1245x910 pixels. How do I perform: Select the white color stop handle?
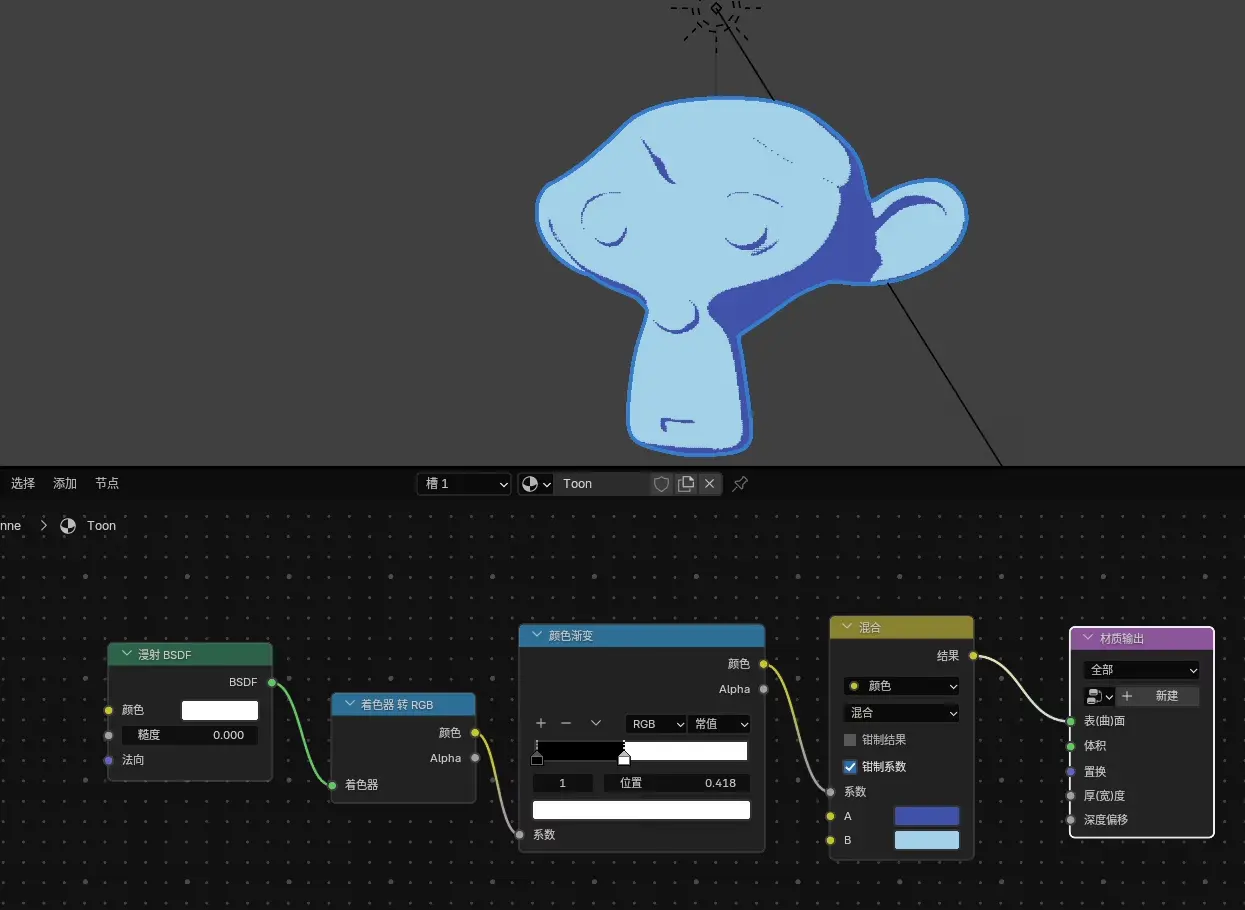(x=624, y=758)
